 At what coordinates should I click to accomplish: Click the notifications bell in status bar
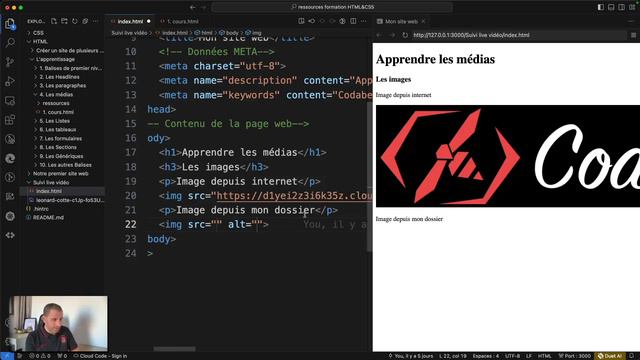click(632, 356)
